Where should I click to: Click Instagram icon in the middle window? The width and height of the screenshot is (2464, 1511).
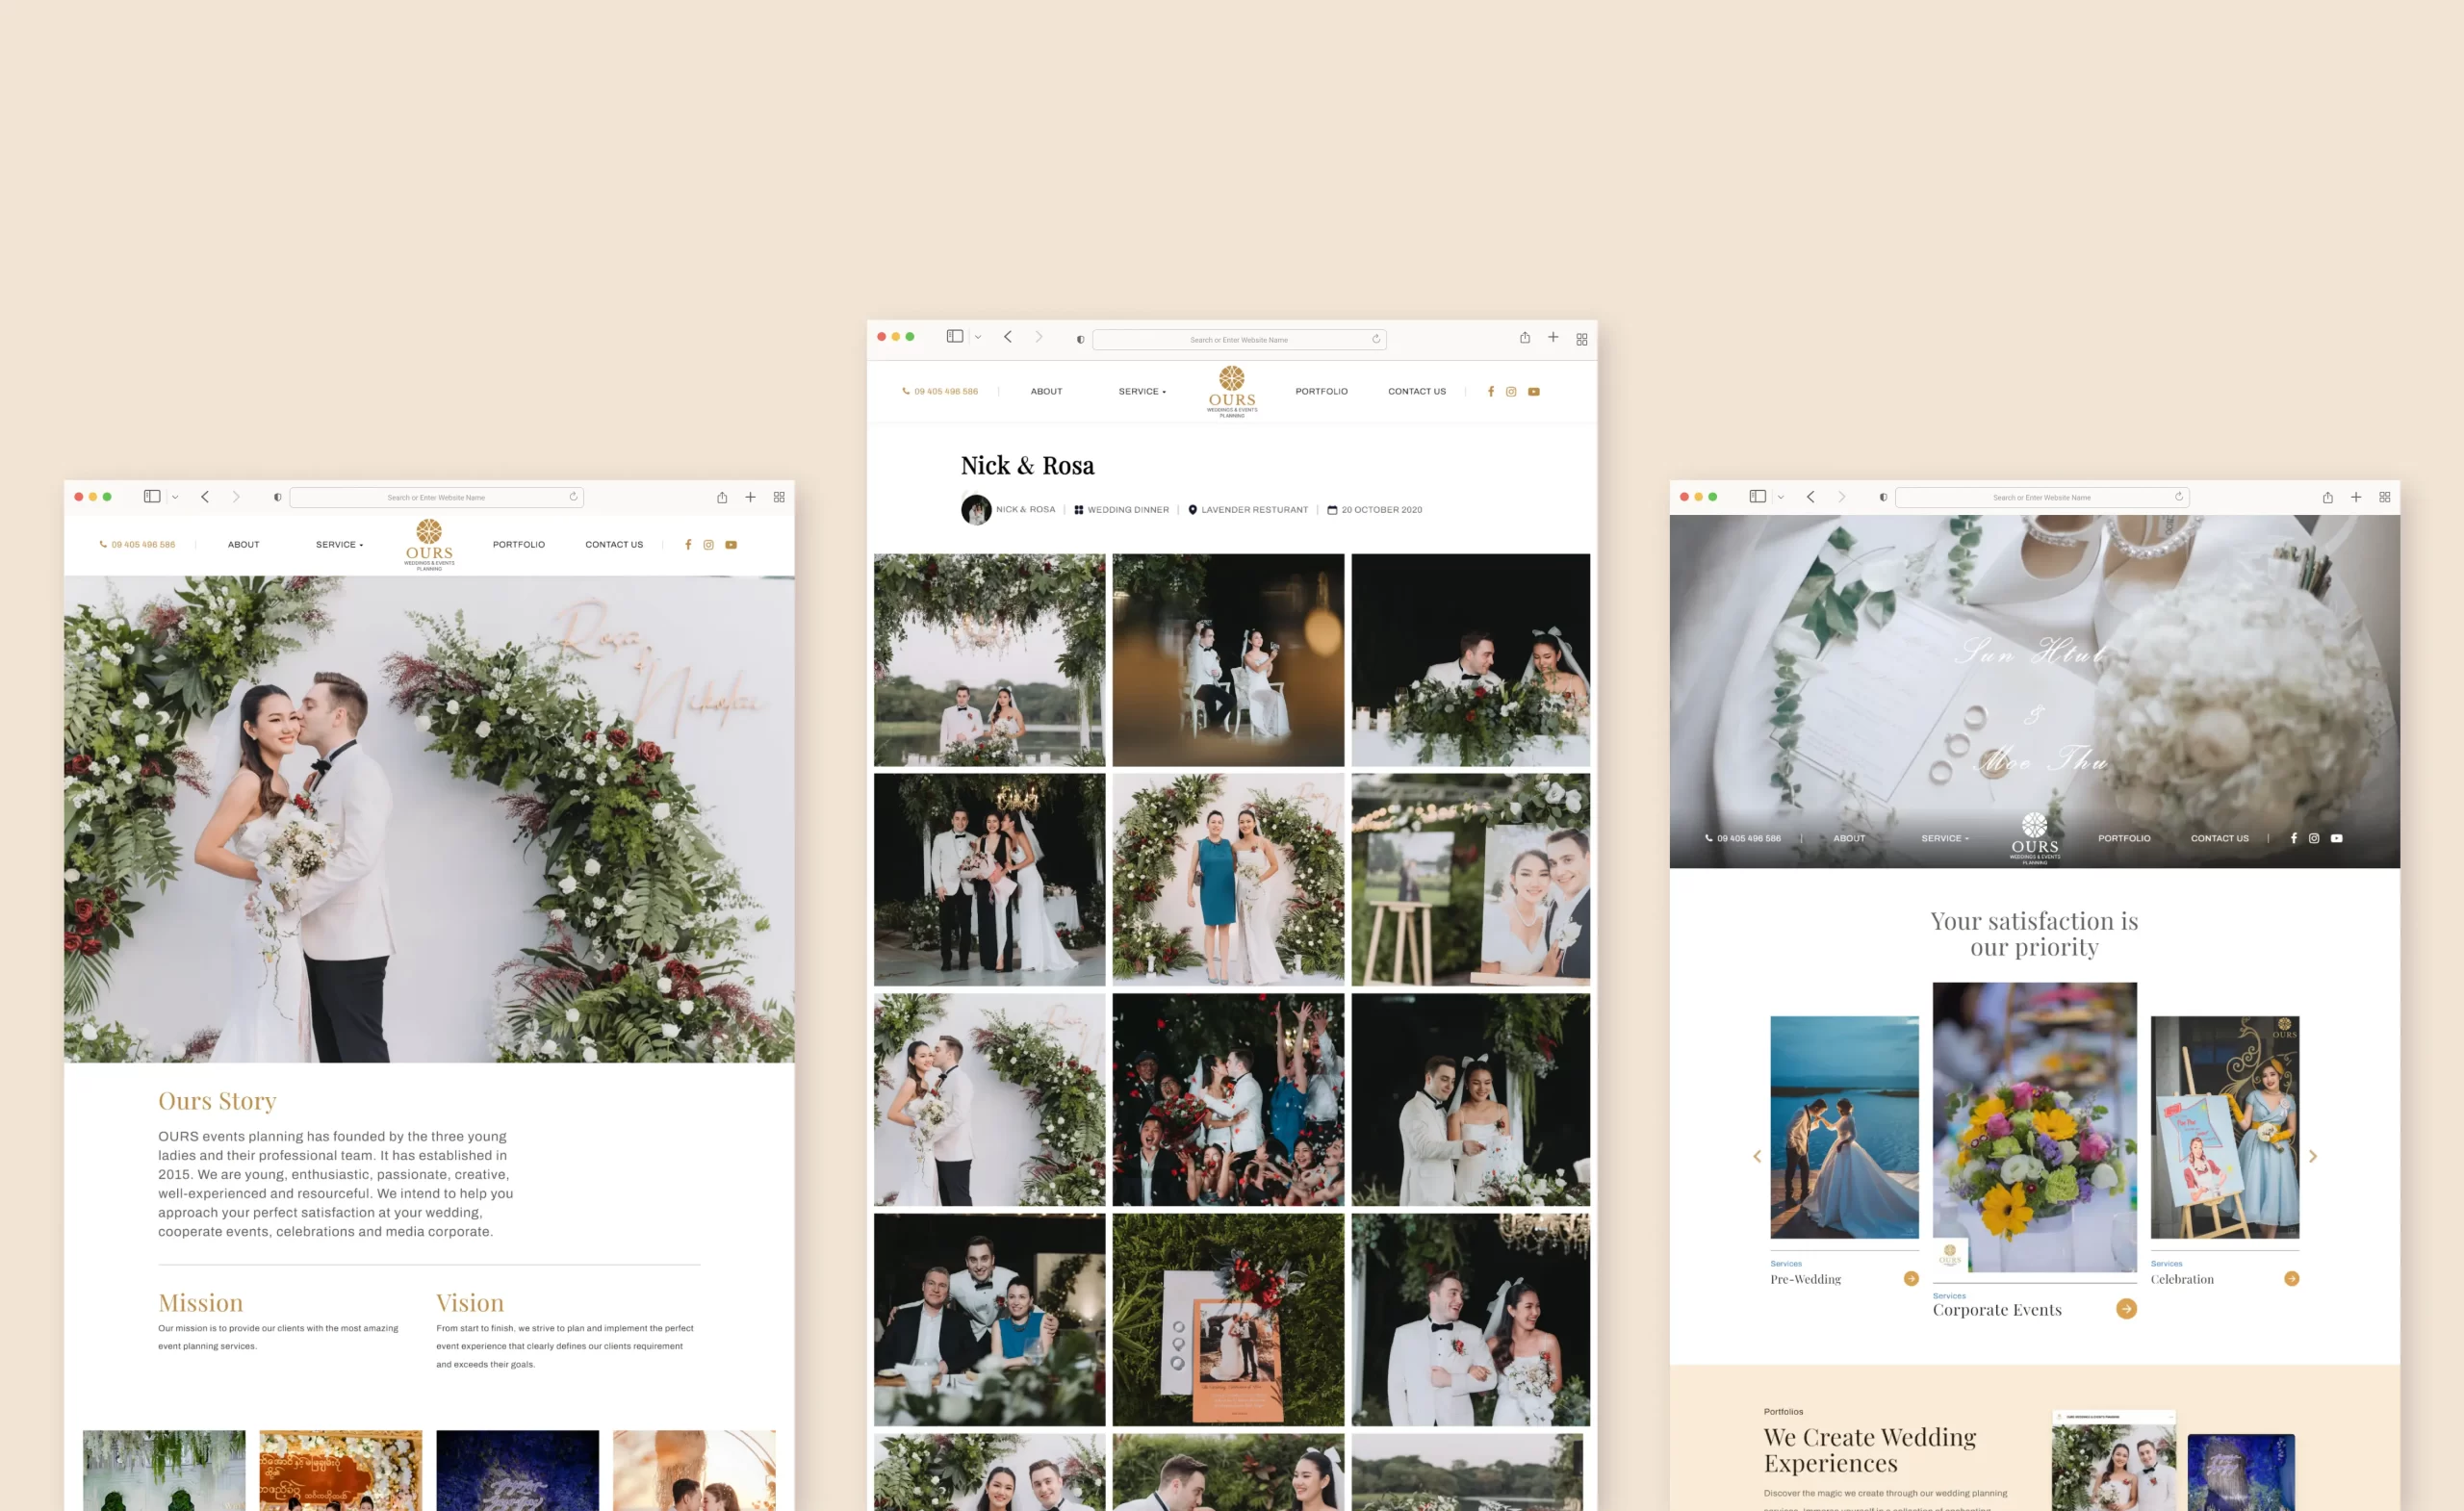1511,392
